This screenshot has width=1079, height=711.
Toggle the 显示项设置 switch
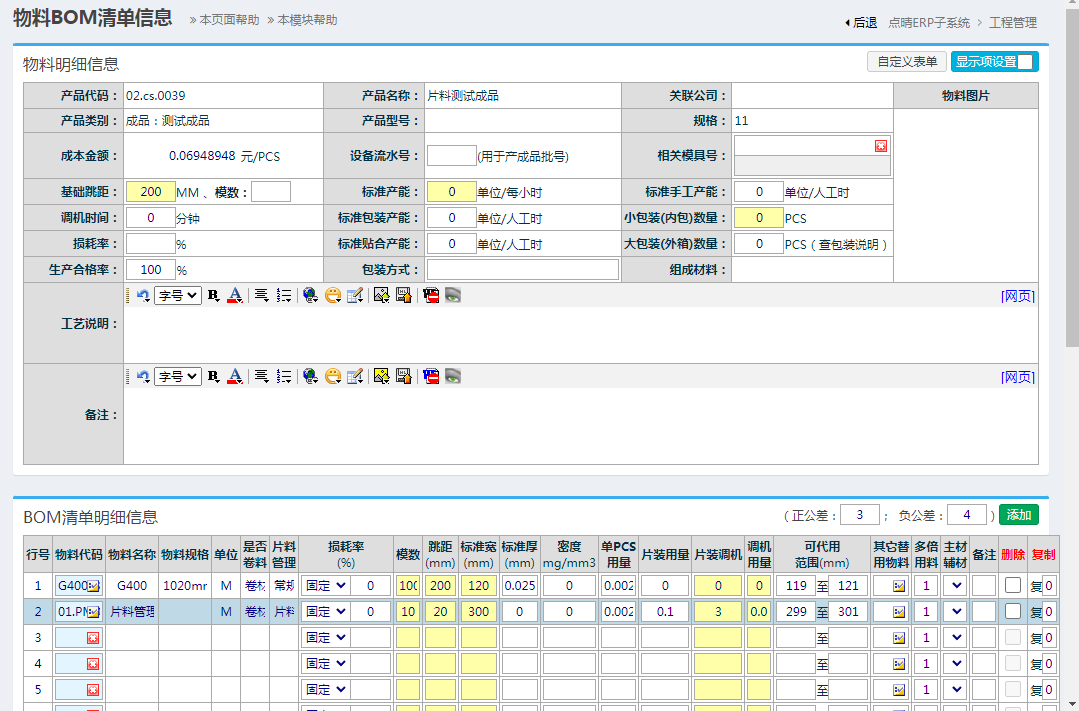point(1024,62)
